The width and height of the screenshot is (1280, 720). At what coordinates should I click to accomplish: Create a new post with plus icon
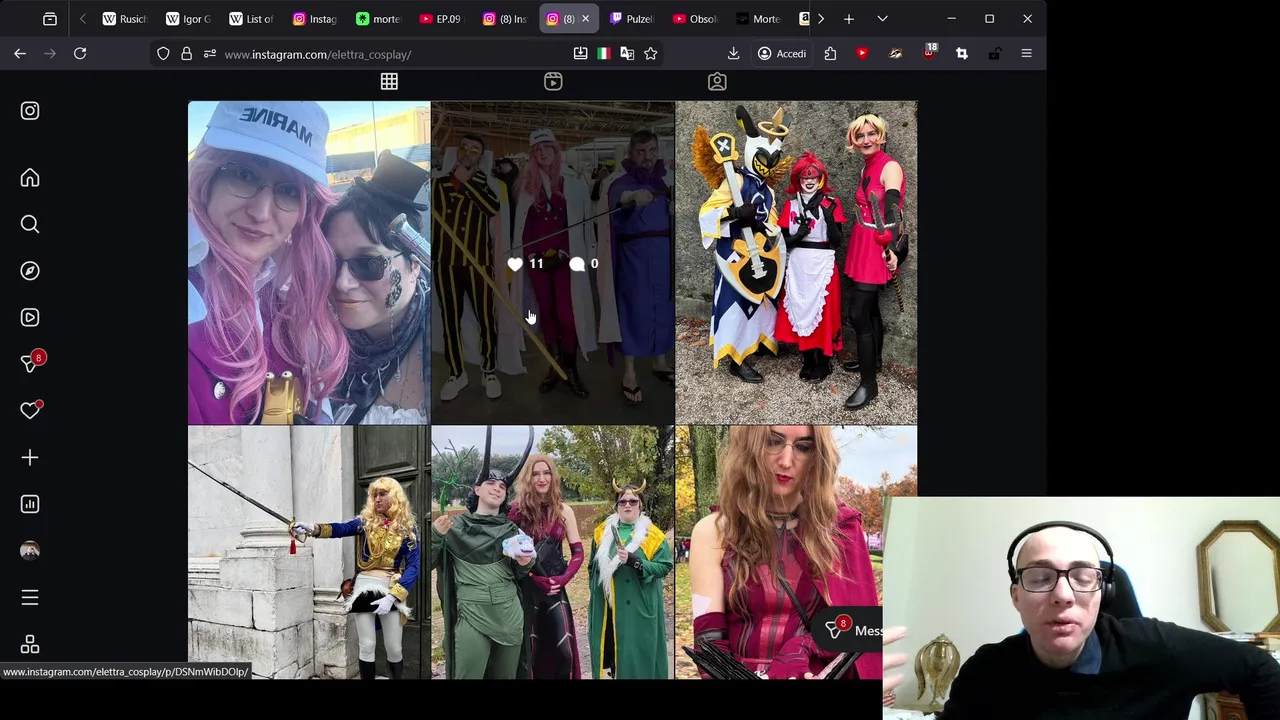[x=30, y=457]
